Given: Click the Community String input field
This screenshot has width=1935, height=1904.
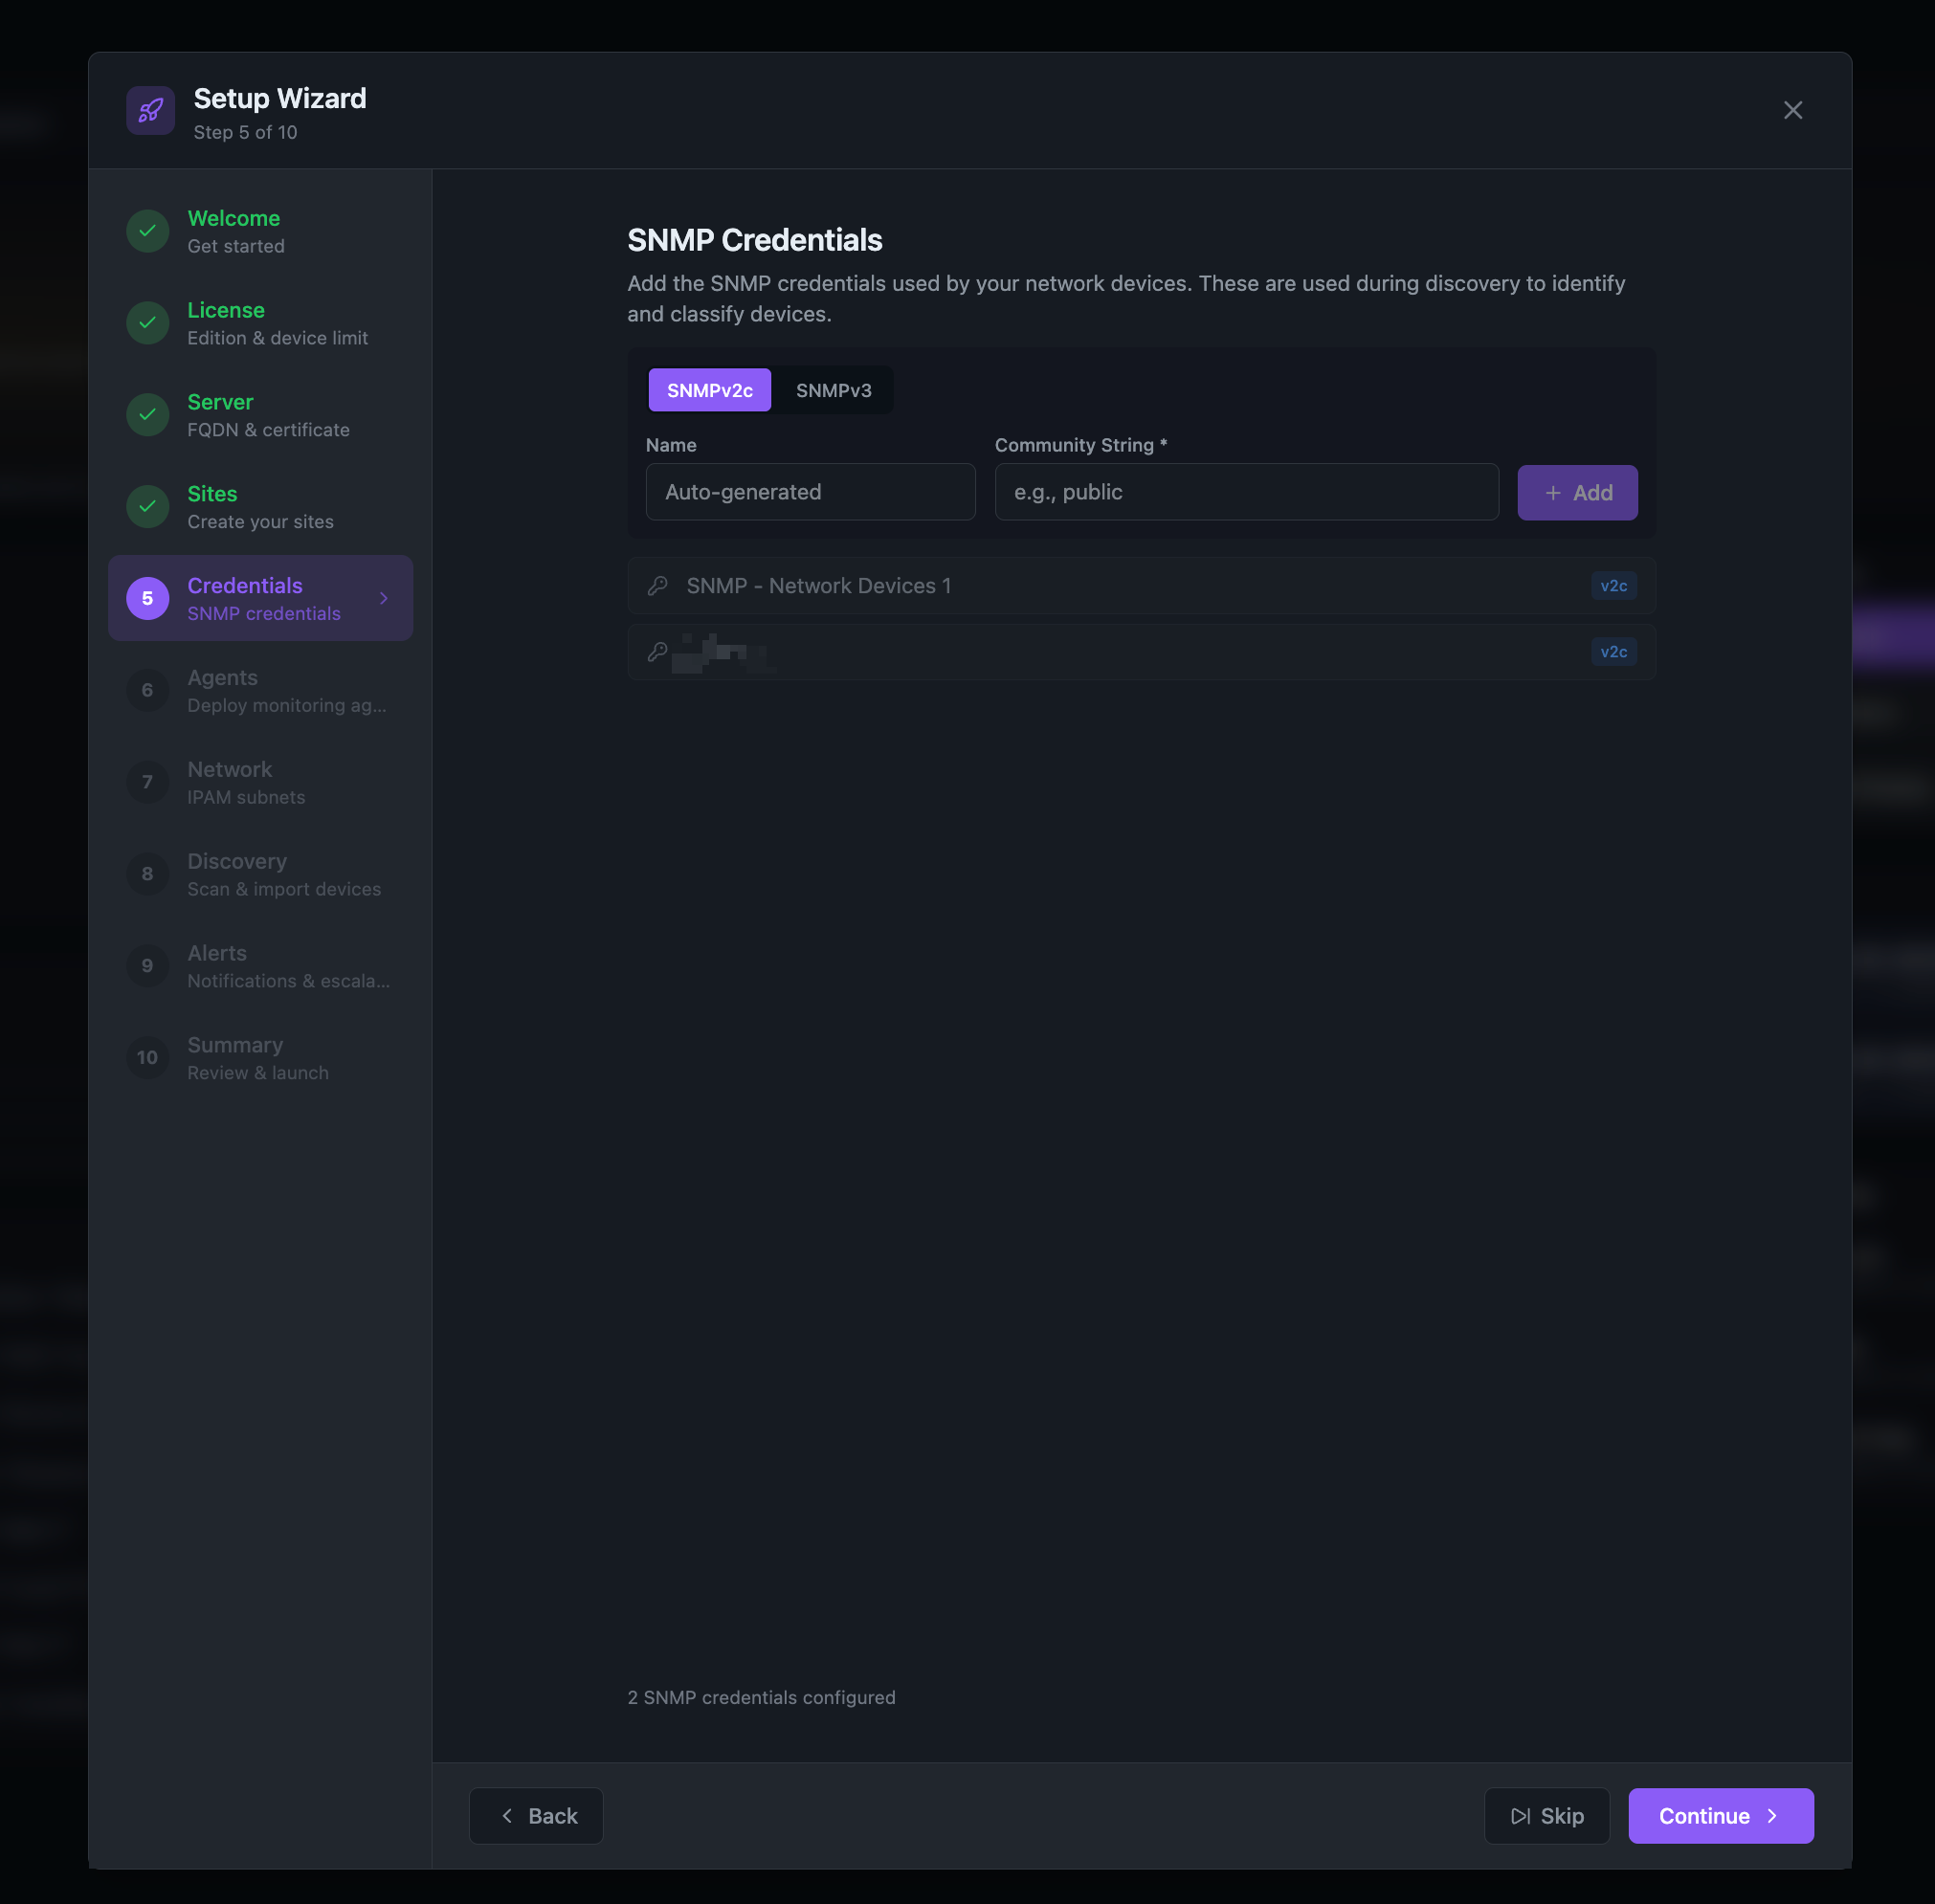Looking at the screenshot, I should 1246,492.
